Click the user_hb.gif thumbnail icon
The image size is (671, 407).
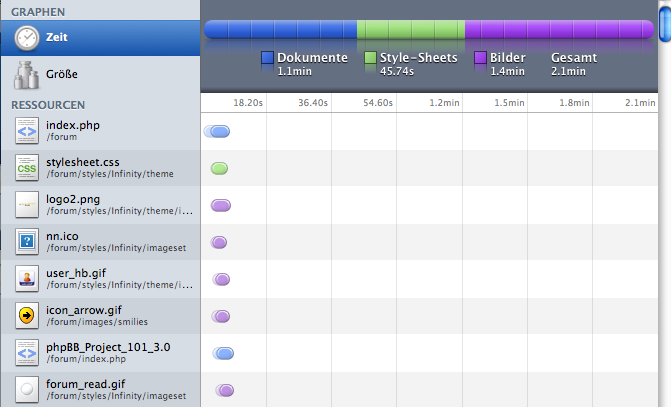pyautogui.click(x=27, y=278)
